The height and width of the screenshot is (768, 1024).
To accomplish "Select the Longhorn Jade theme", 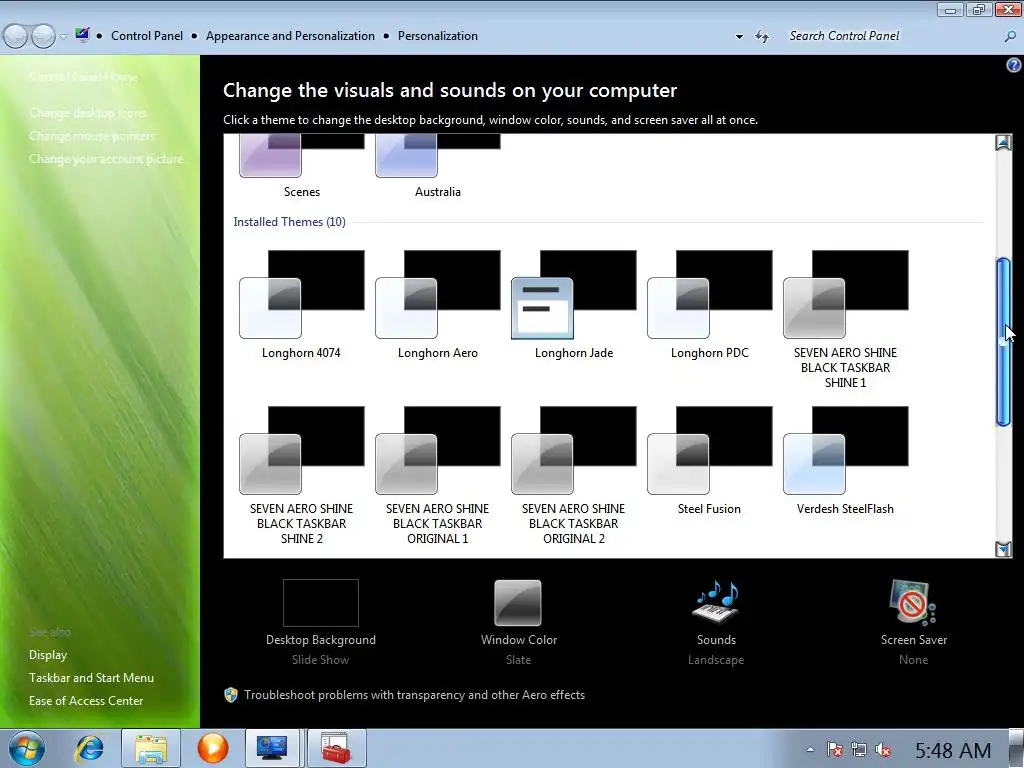I will click(x=573, y=304).
